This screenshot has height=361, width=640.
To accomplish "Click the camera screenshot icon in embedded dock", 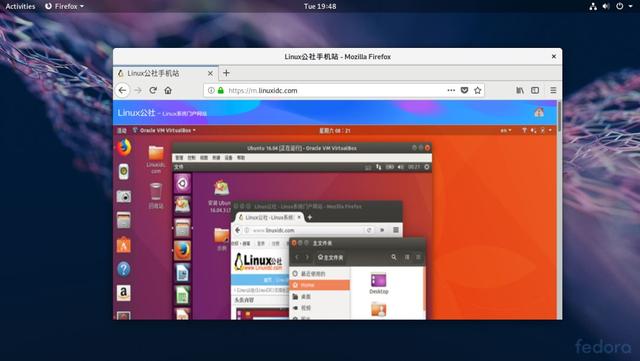I will tap(124, 196).
